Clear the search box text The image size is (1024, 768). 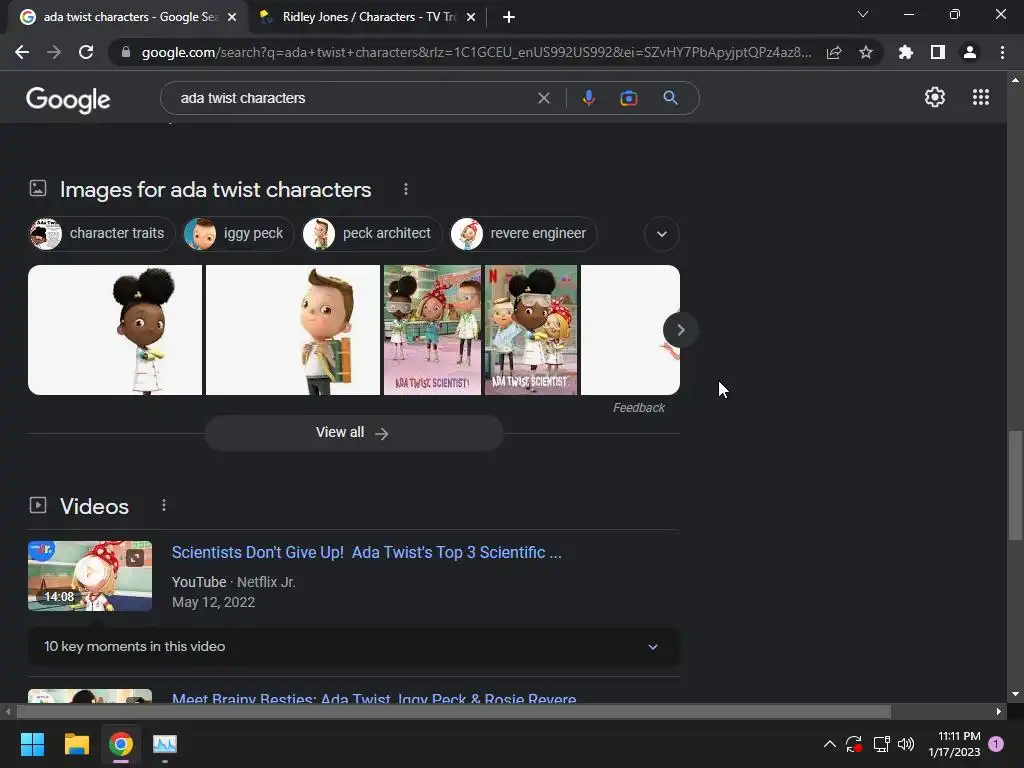[x=543, y=98]
